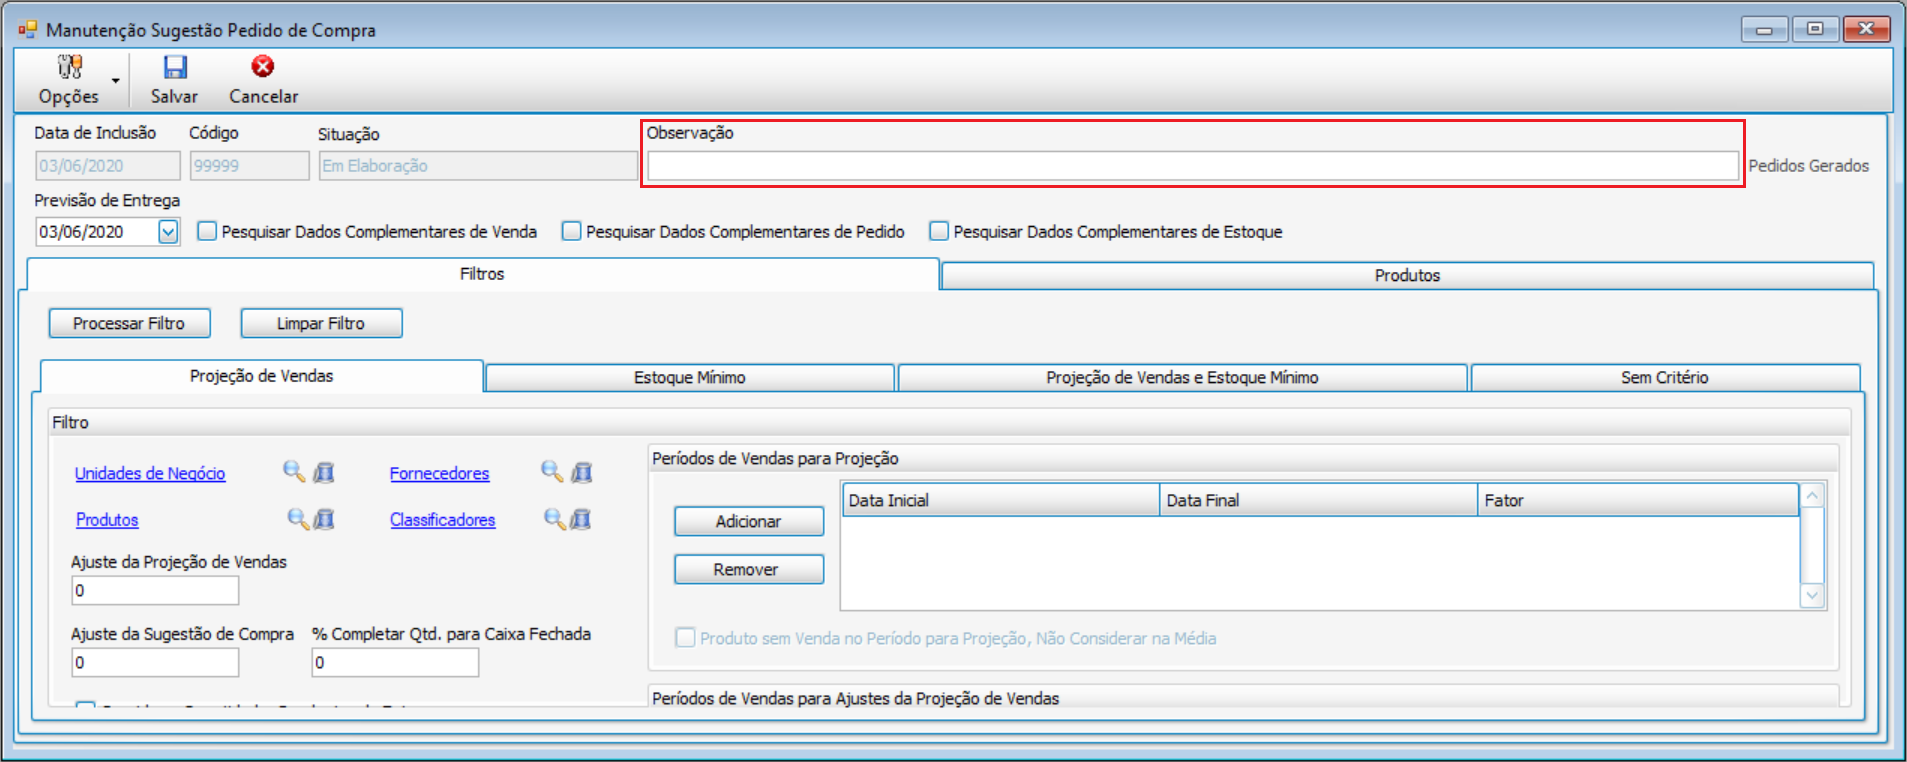The height and width of the screenshot is (762, 1907).
Task: Focus the Ajuste da Projeção de Vendas field
Action: click(155, 591)
